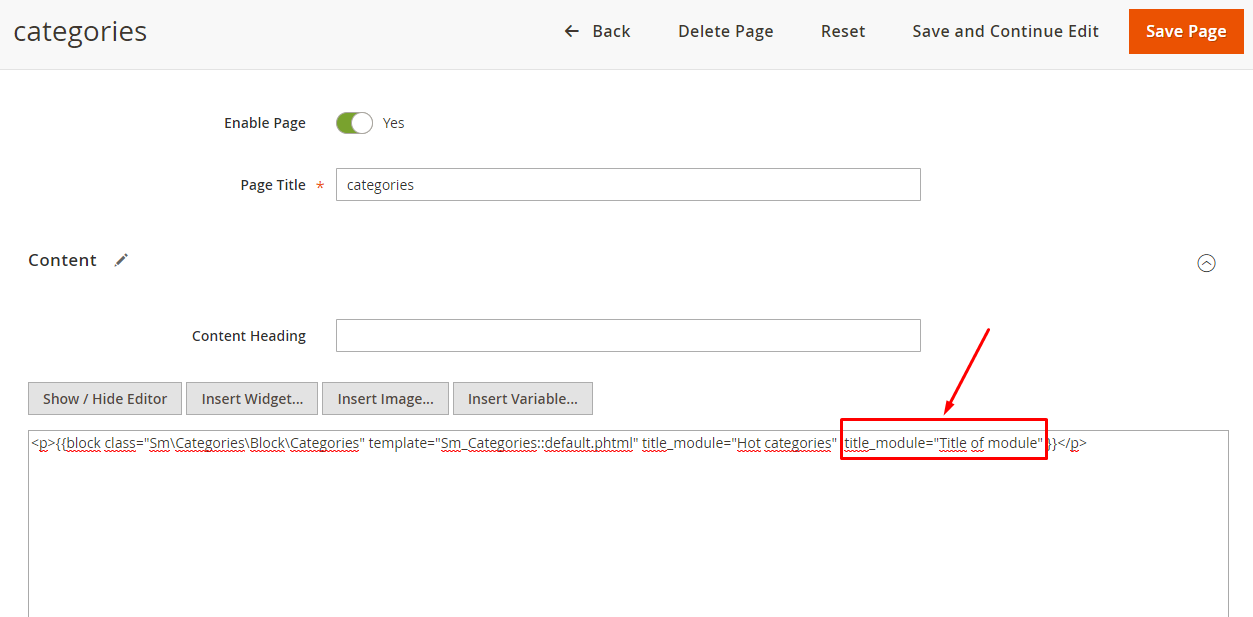Viewport: 1253px width, 617px height.
Task: Click the Enable Page label
Action: coord(265,123)
